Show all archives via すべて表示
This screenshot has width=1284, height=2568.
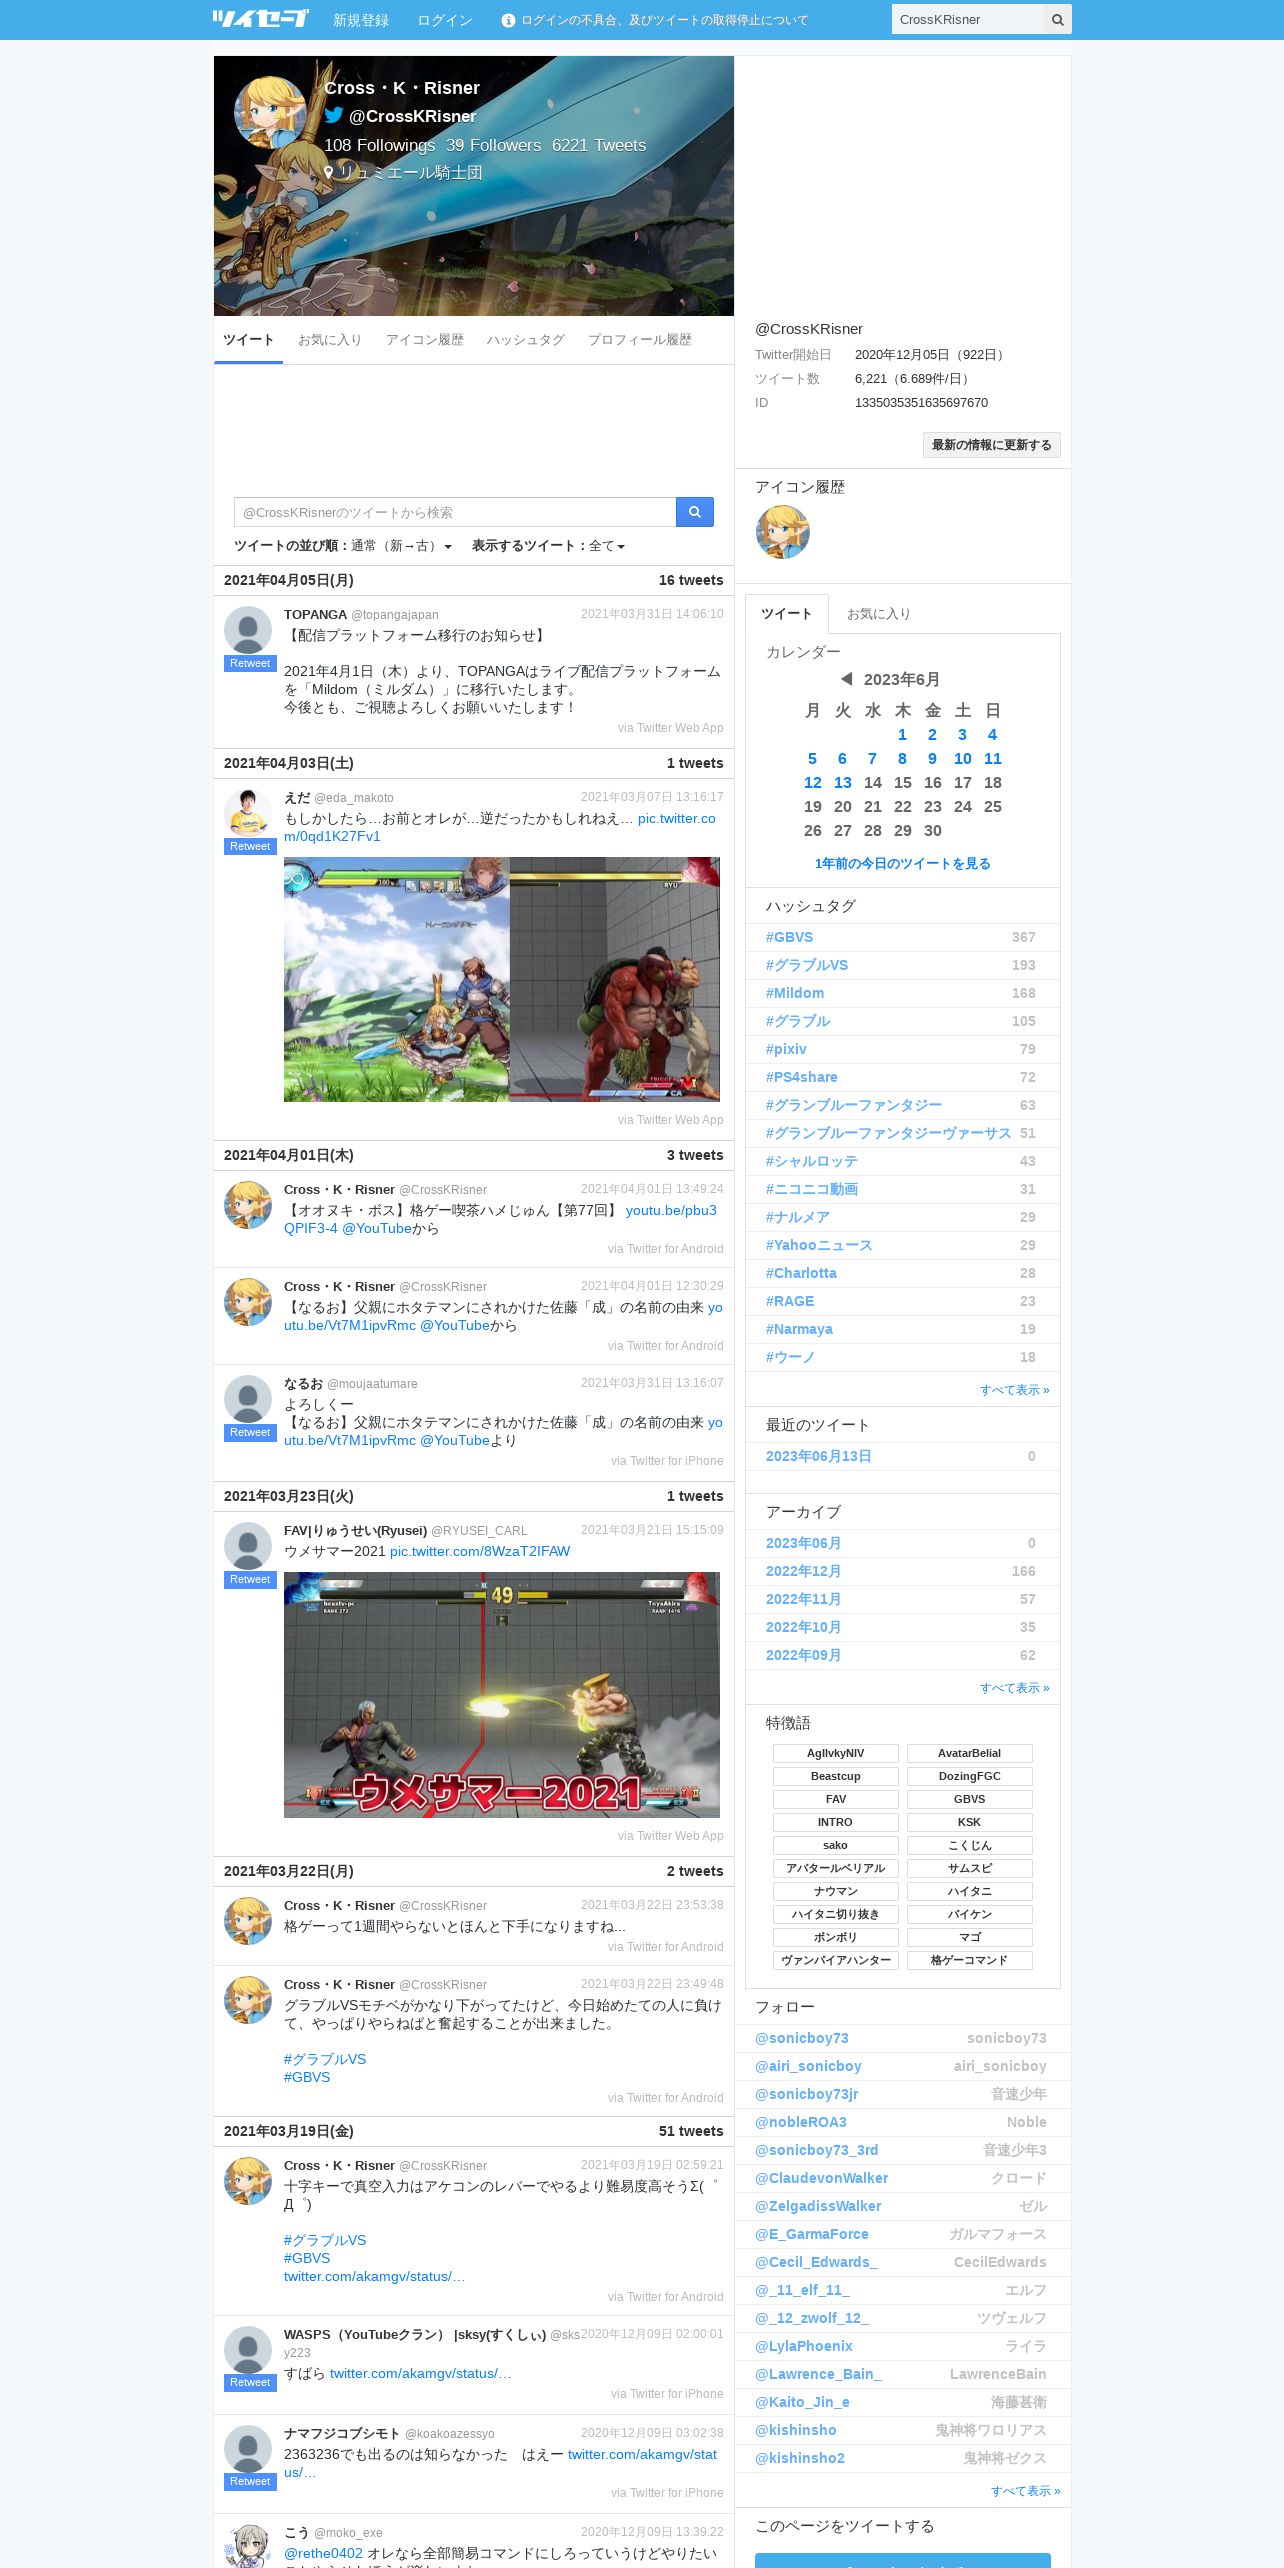pyautogui.click(x=1014, y=1688)
